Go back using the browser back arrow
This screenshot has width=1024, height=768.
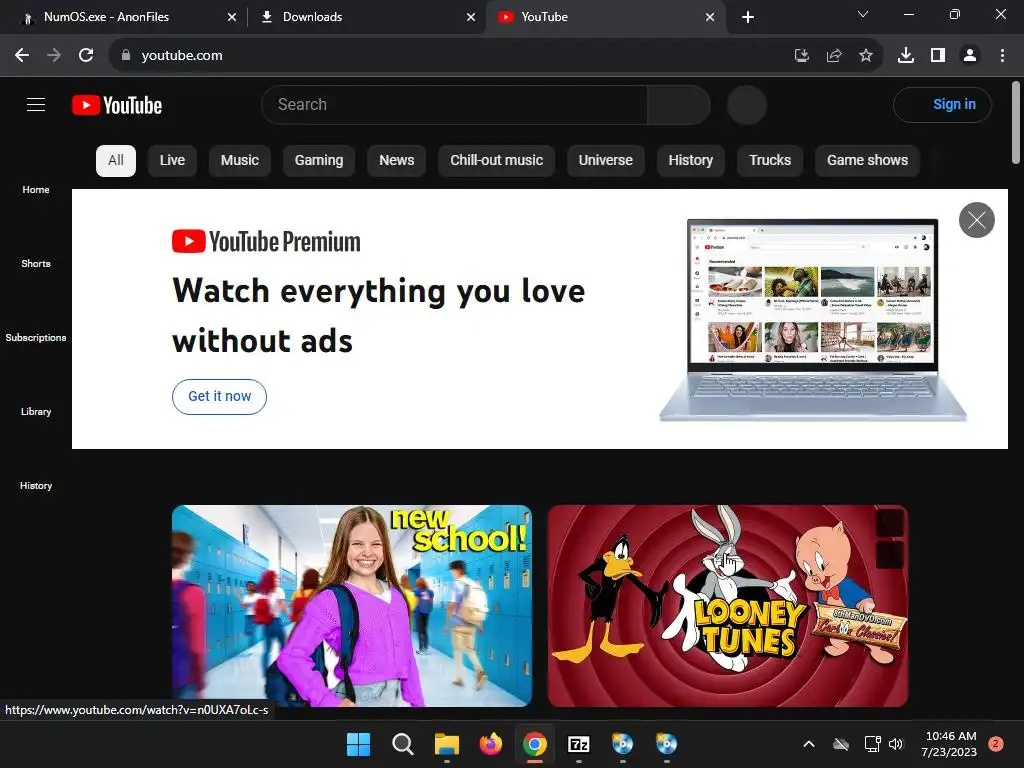tap(22, 56)
